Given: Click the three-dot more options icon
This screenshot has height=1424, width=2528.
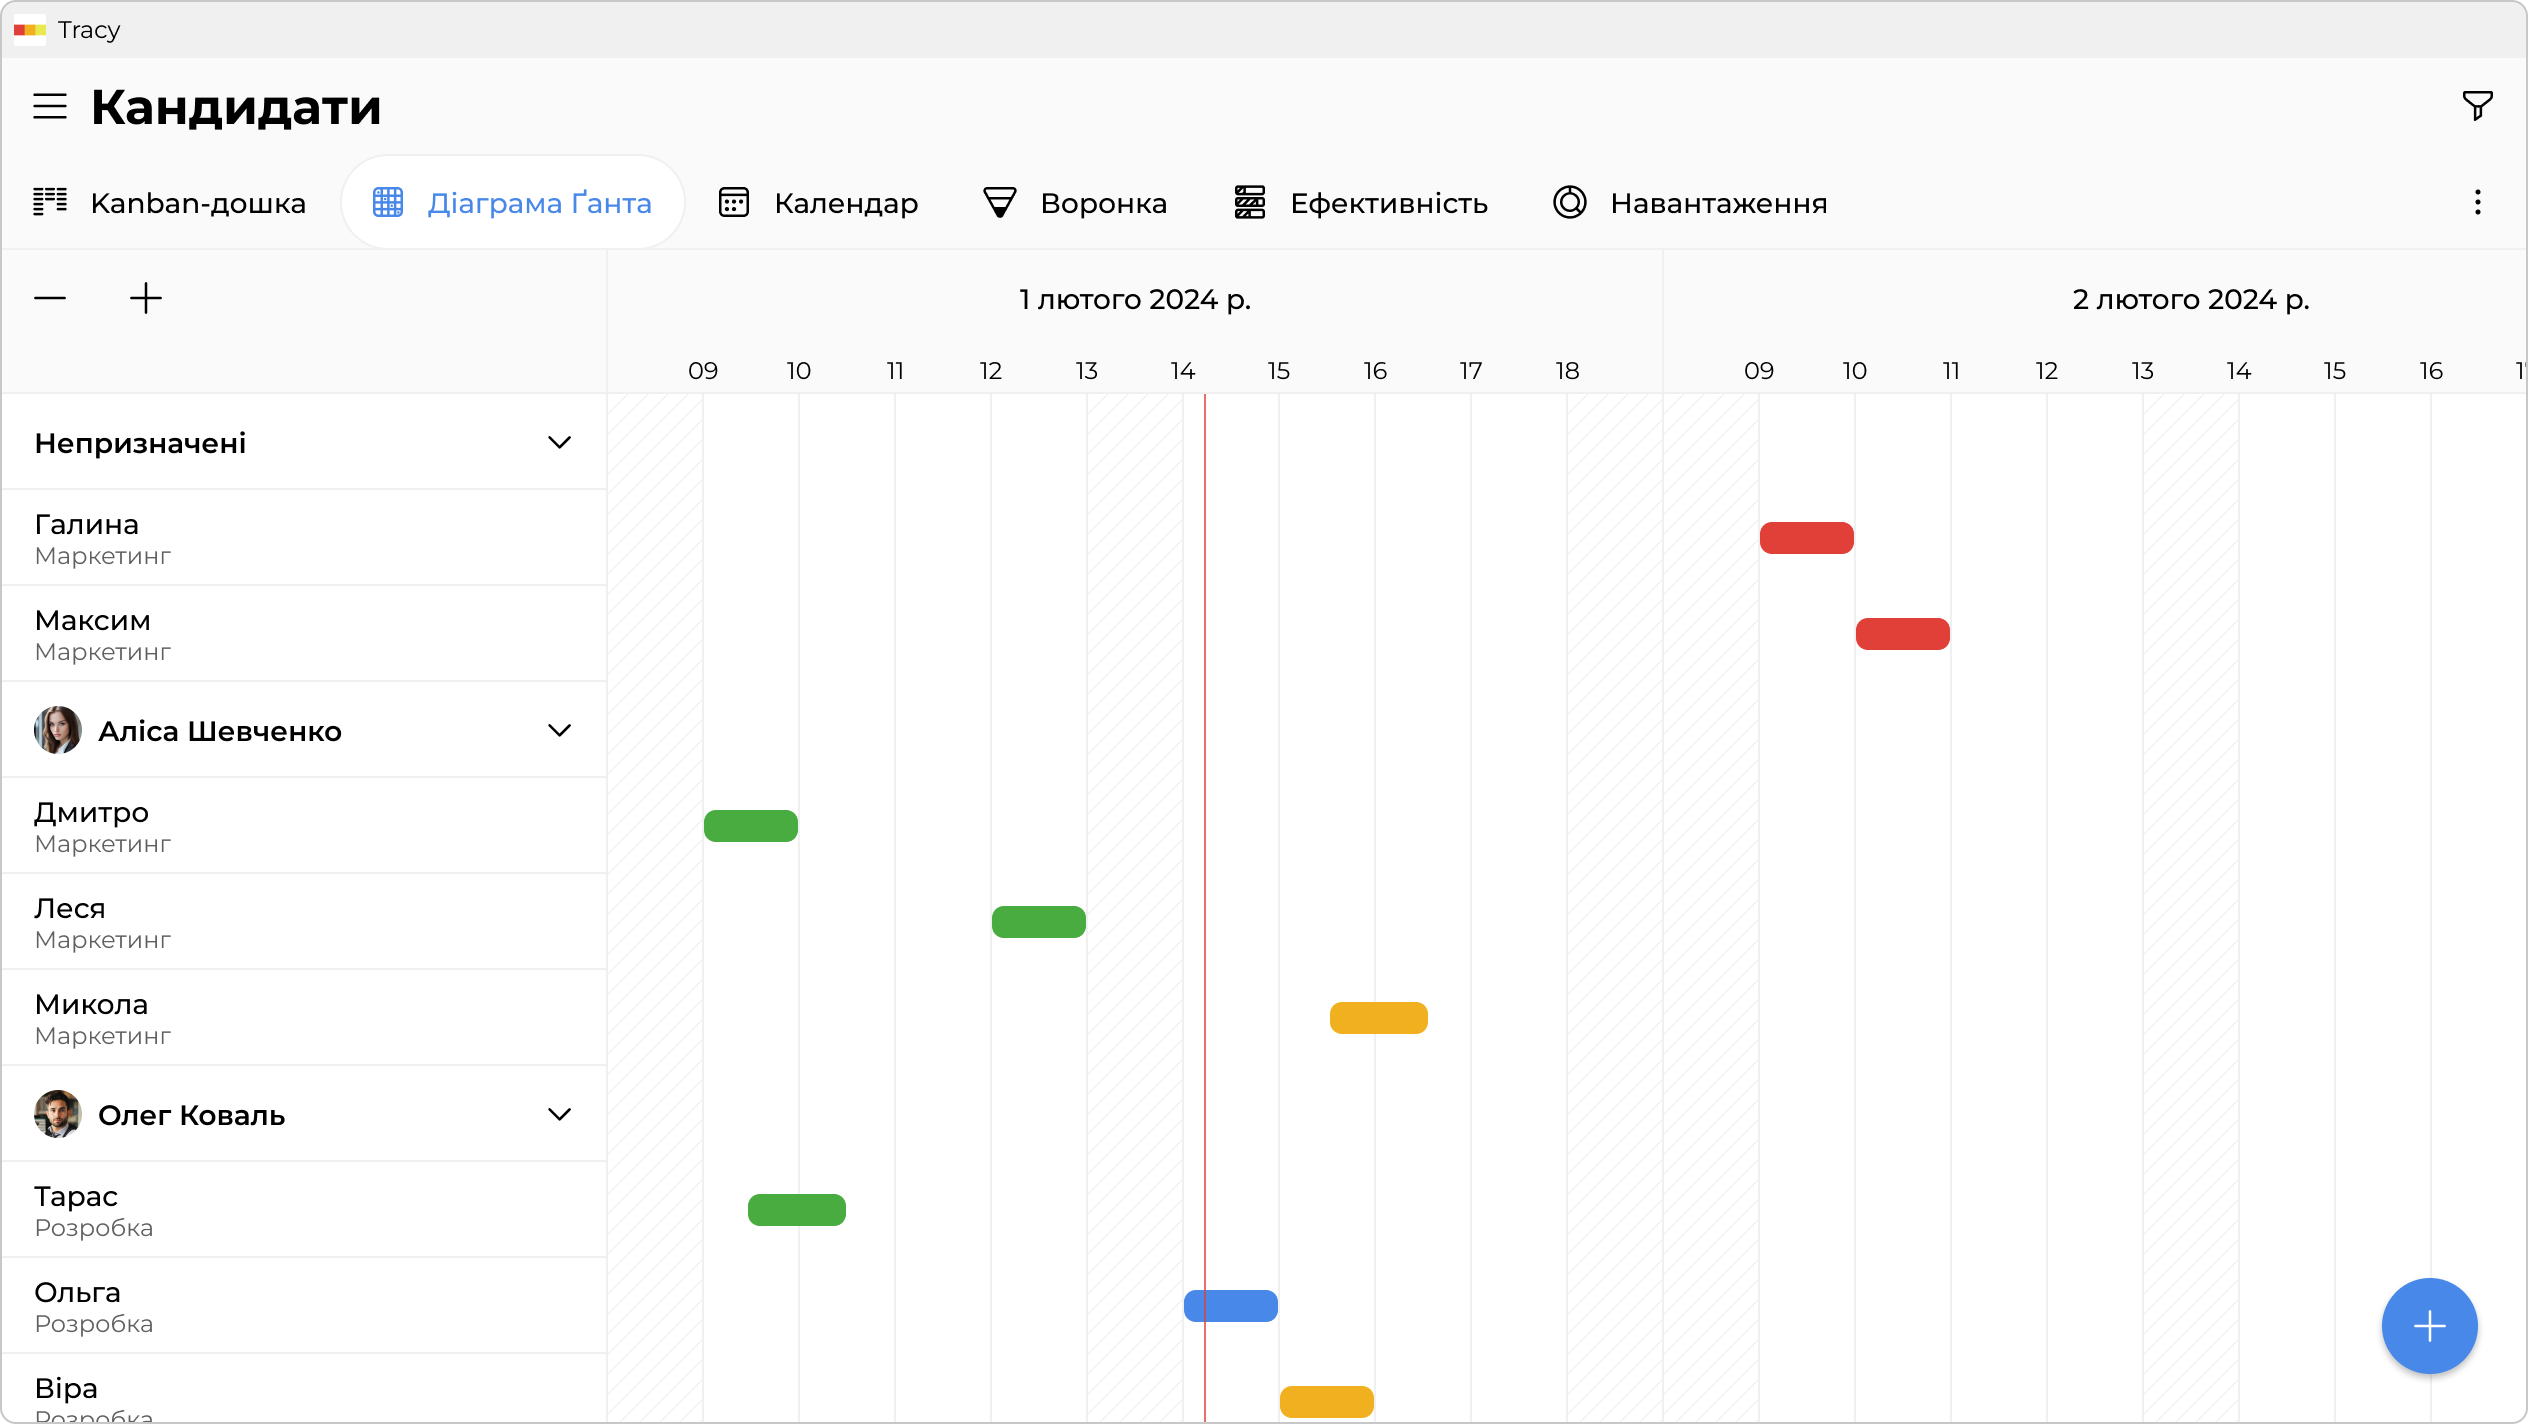Looking at the screenshot, I should [x=2477, y=203].
